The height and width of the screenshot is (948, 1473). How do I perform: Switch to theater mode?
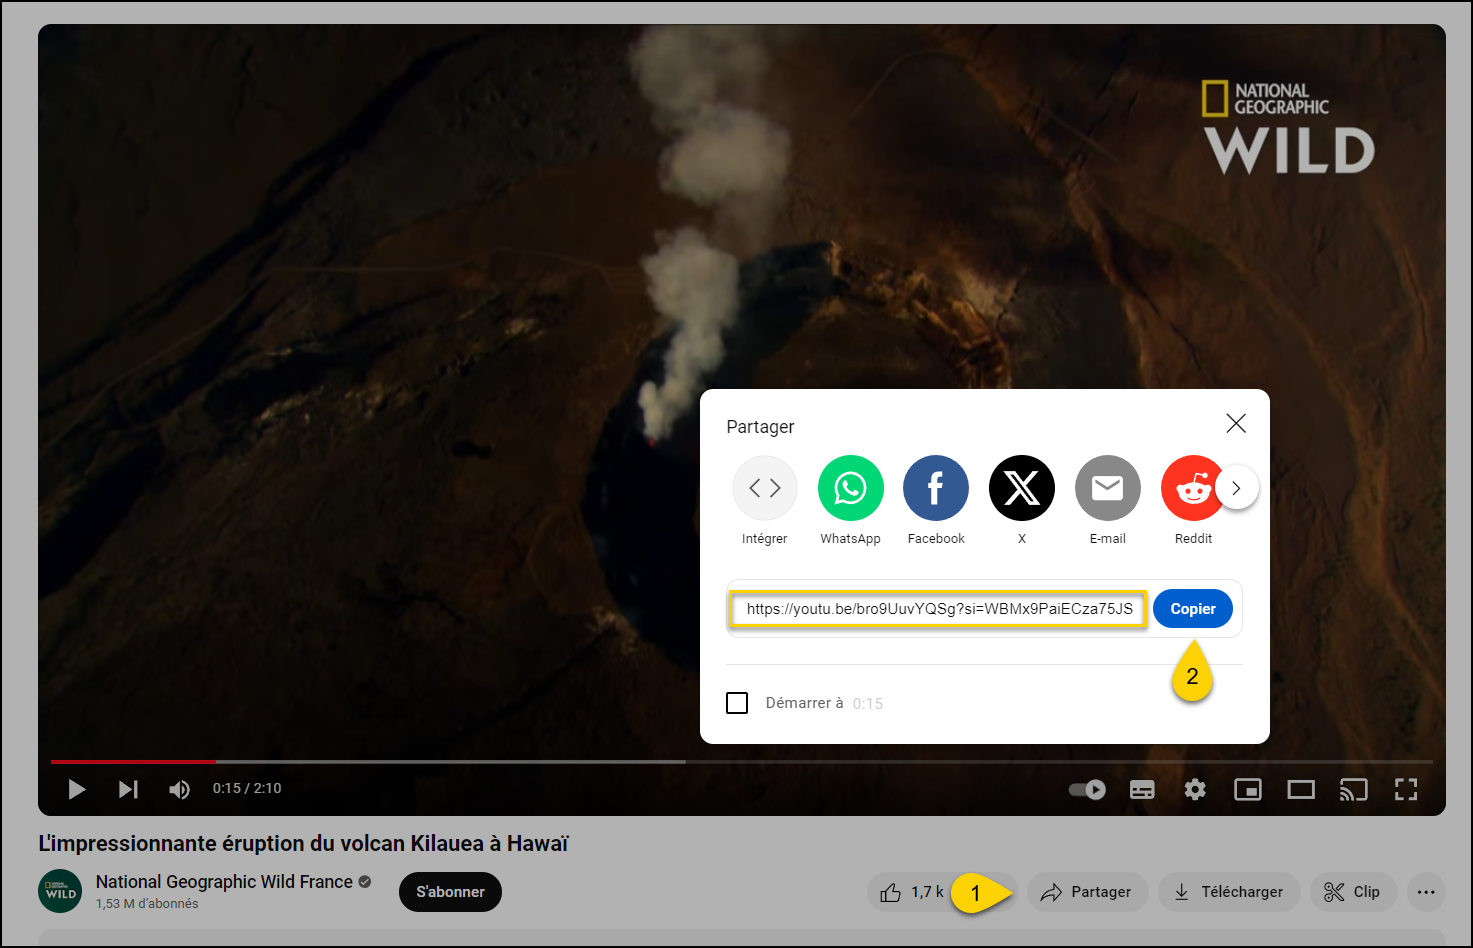[x=1301, y=790]
